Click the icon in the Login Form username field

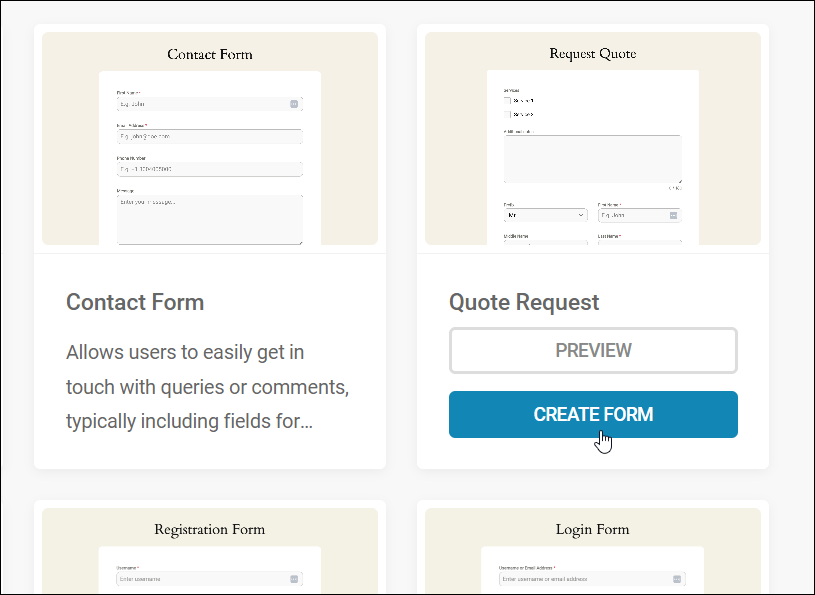pos(677,578)
